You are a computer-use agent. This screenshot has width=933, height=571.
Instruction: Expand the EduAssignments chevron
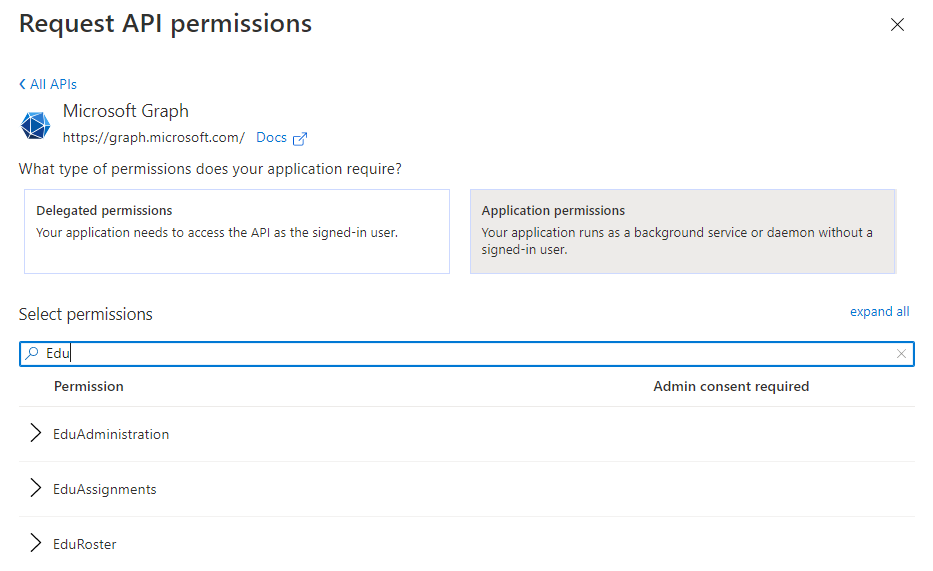pos(35,489)
